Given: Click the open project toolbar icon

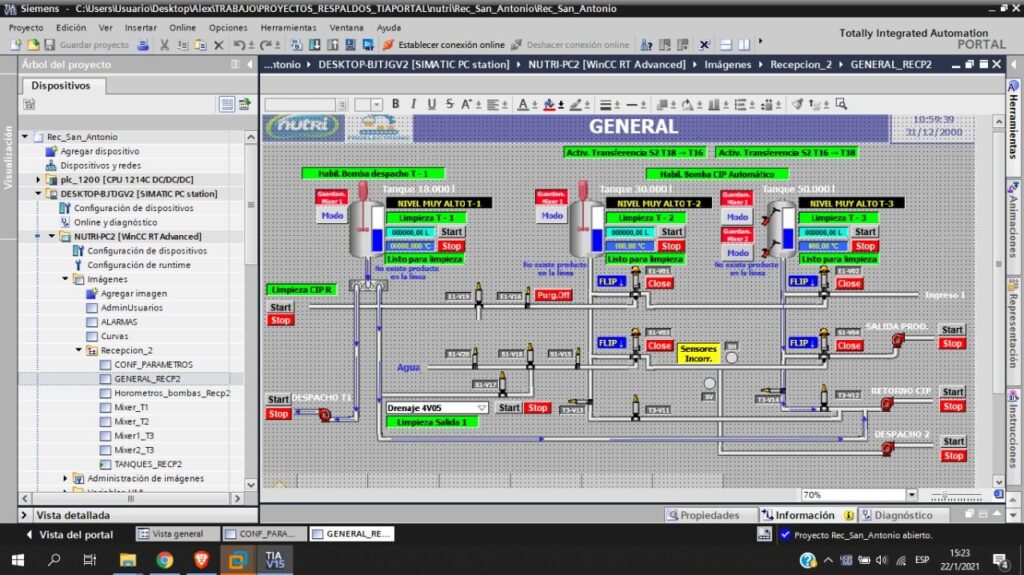Looking at the screenshot, I should tap(33, 45).
